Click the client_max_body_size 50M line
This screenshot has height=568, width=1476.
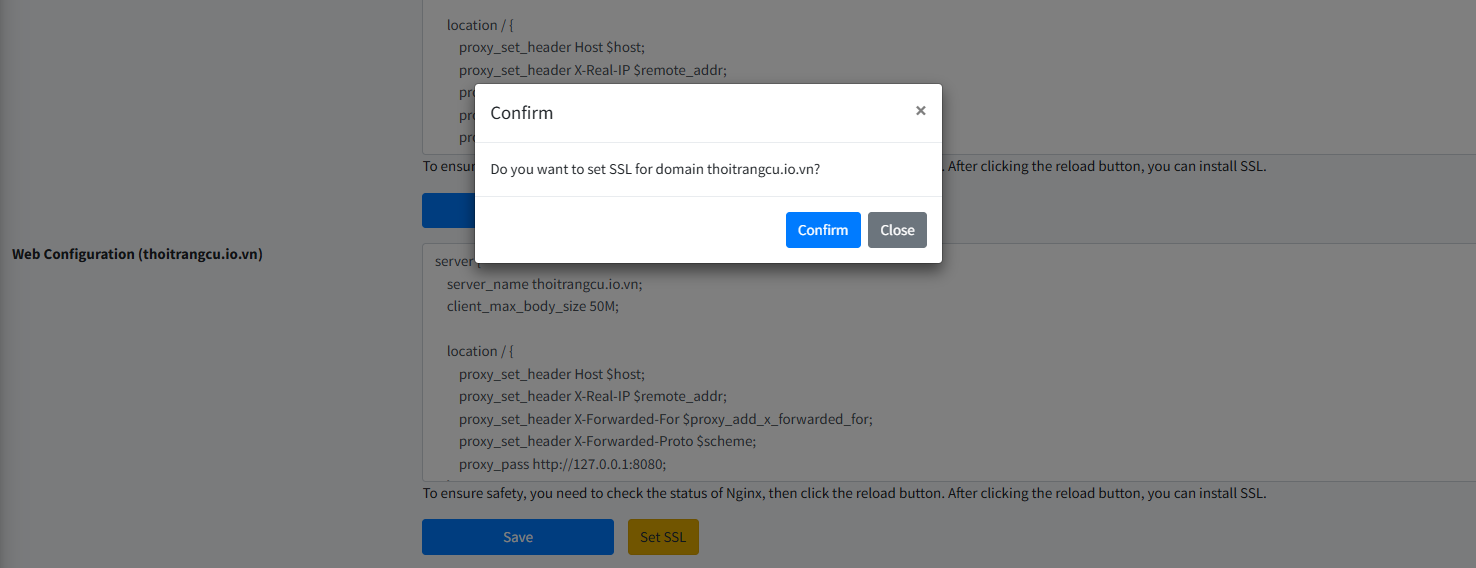(x=533, y=306)
